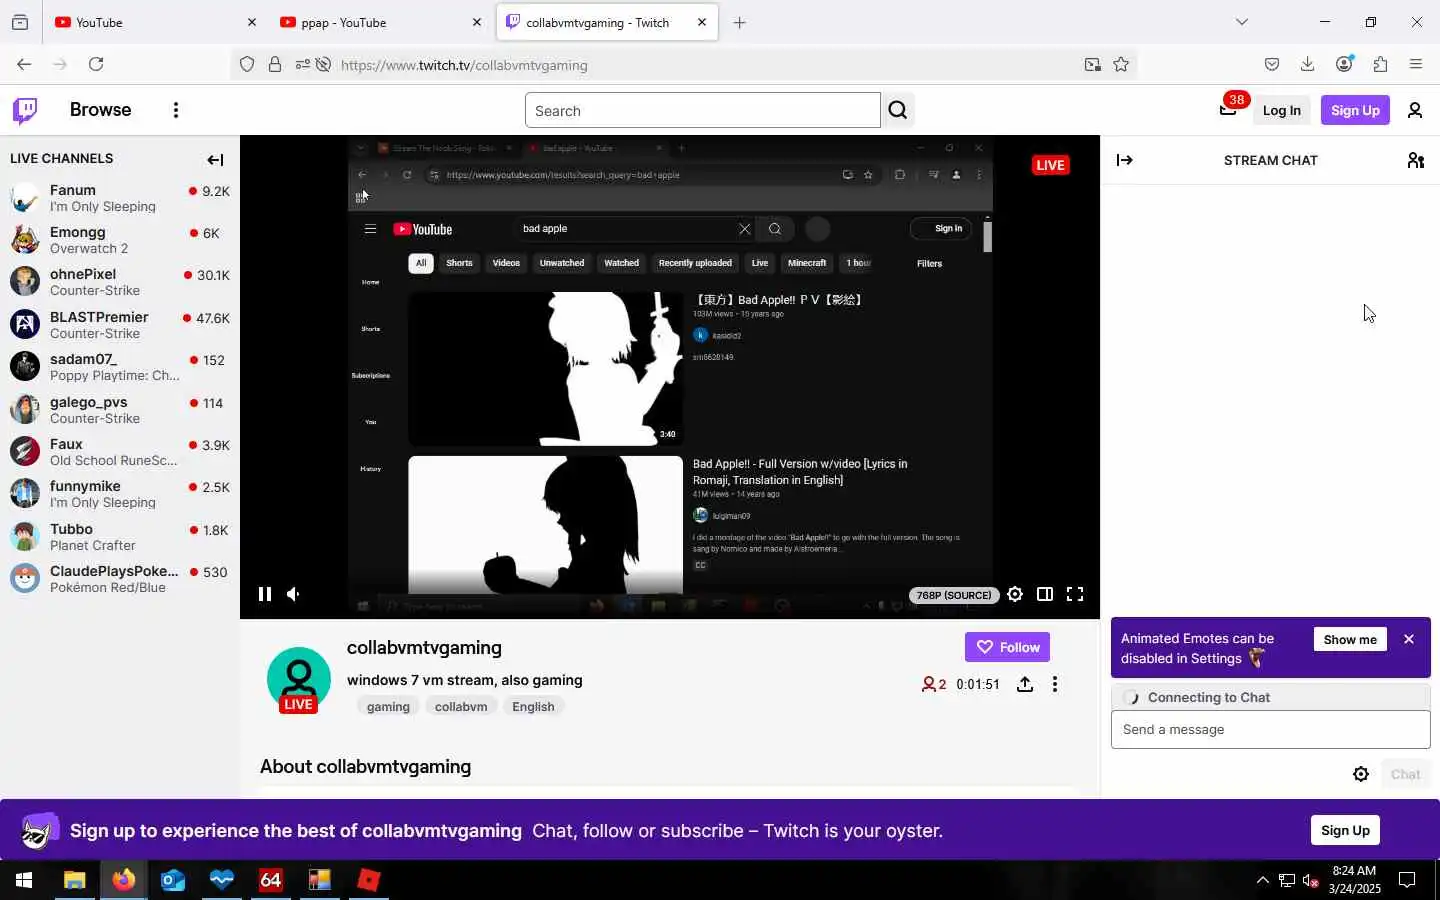
Task: Open Firefox application hamburger menu
Action: pos(1416,64)
